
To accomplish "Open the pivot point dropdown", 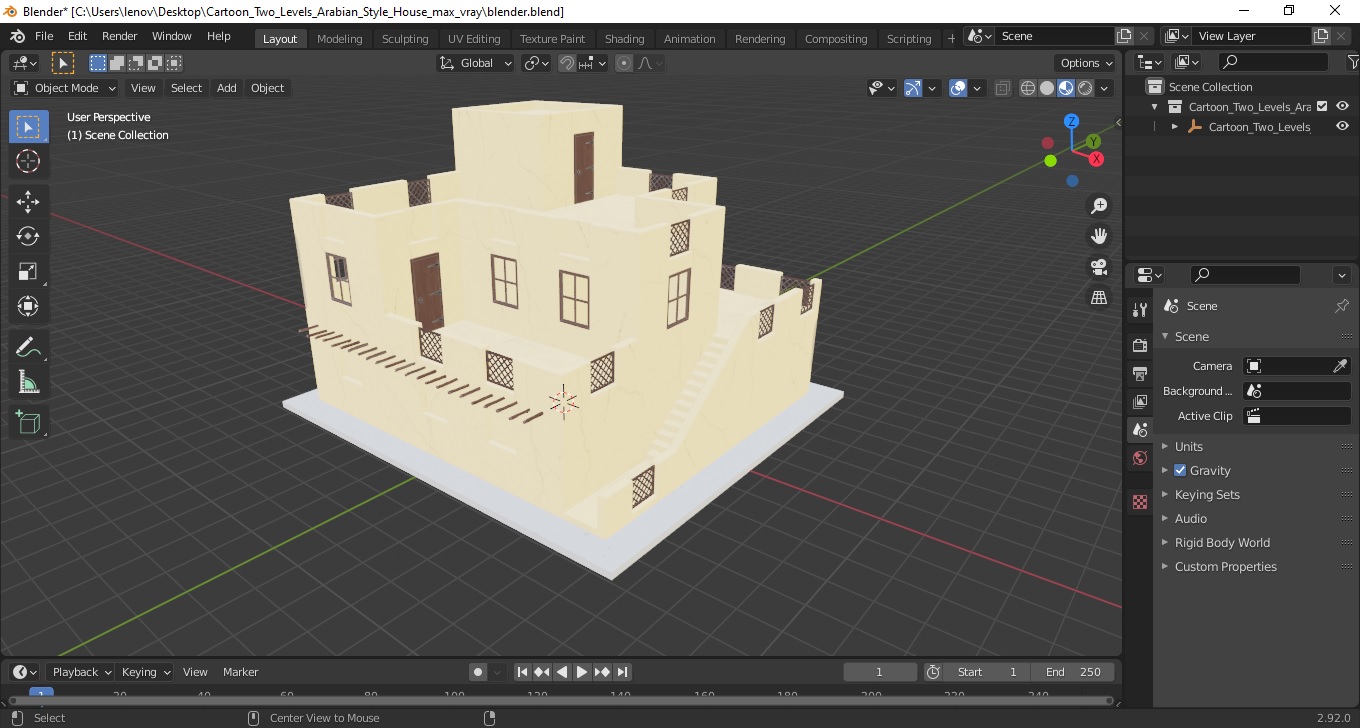I will pos(537,63).
